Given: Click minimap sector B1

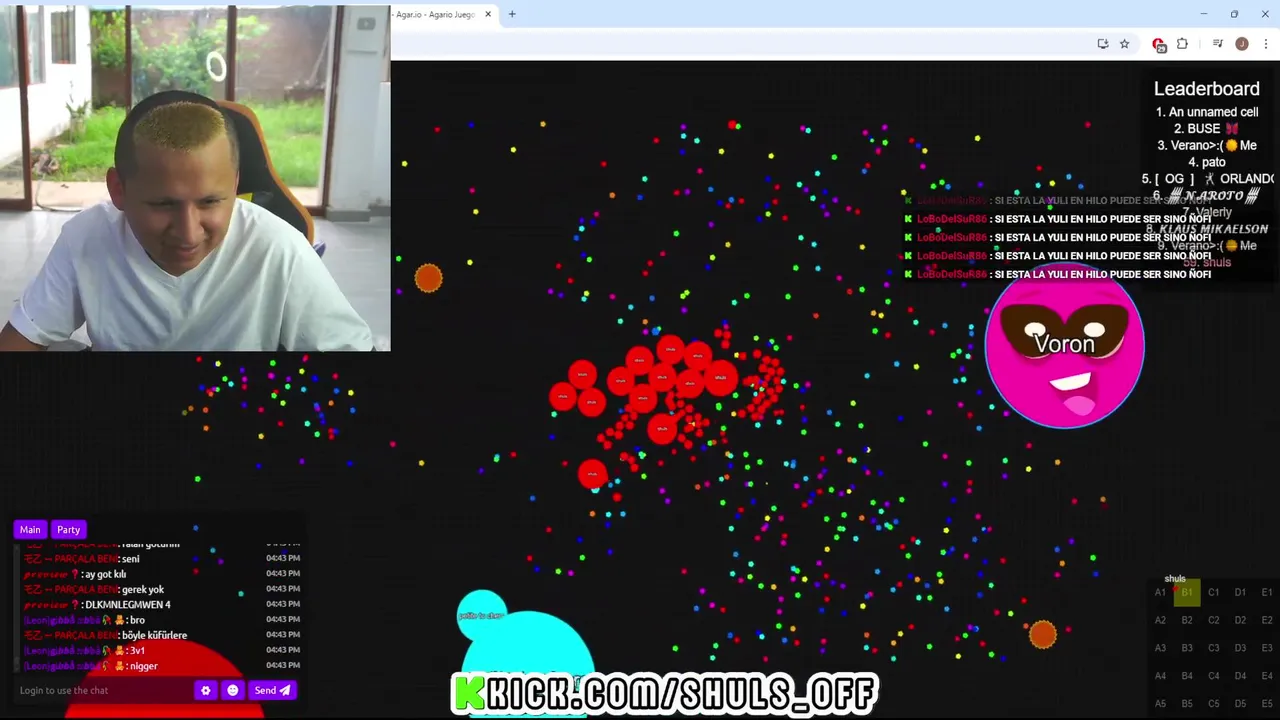Looking at the screenshot, I should coord(1187,592).
